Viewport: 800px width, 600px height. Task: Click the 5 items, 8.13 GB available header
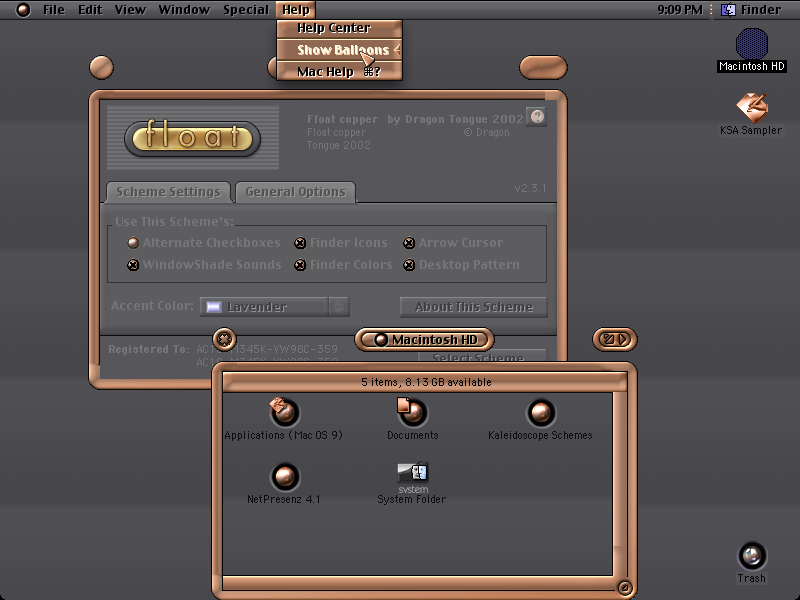pos(426,382)
